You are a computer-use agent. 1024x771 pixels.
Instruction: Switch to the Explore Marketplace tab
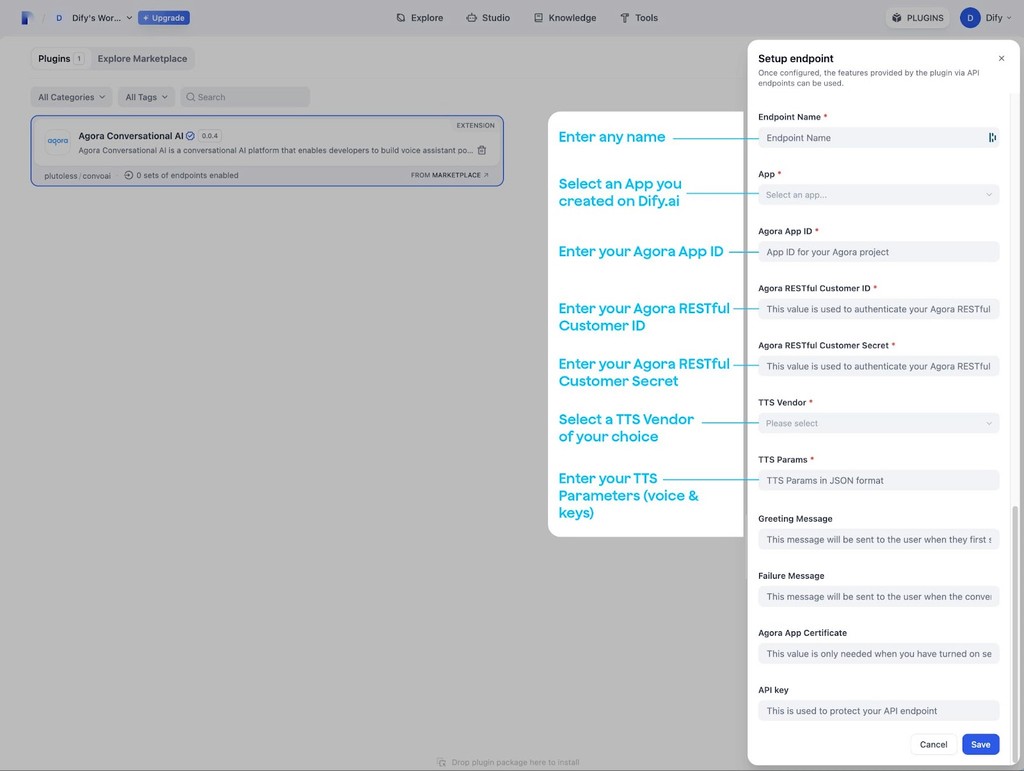142,58
